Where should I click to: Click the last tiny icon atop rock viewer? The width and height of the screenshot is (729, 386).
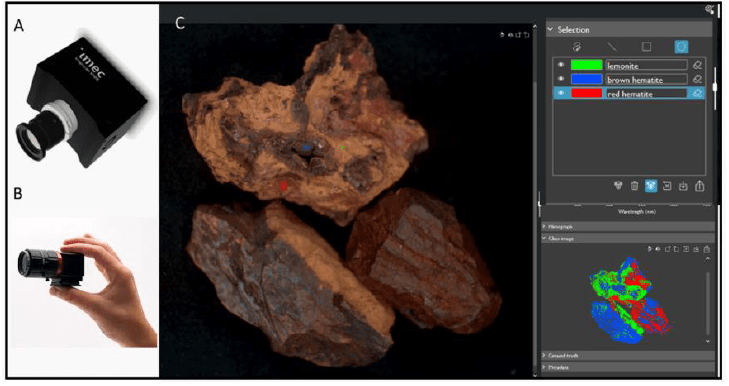(526, 35)
